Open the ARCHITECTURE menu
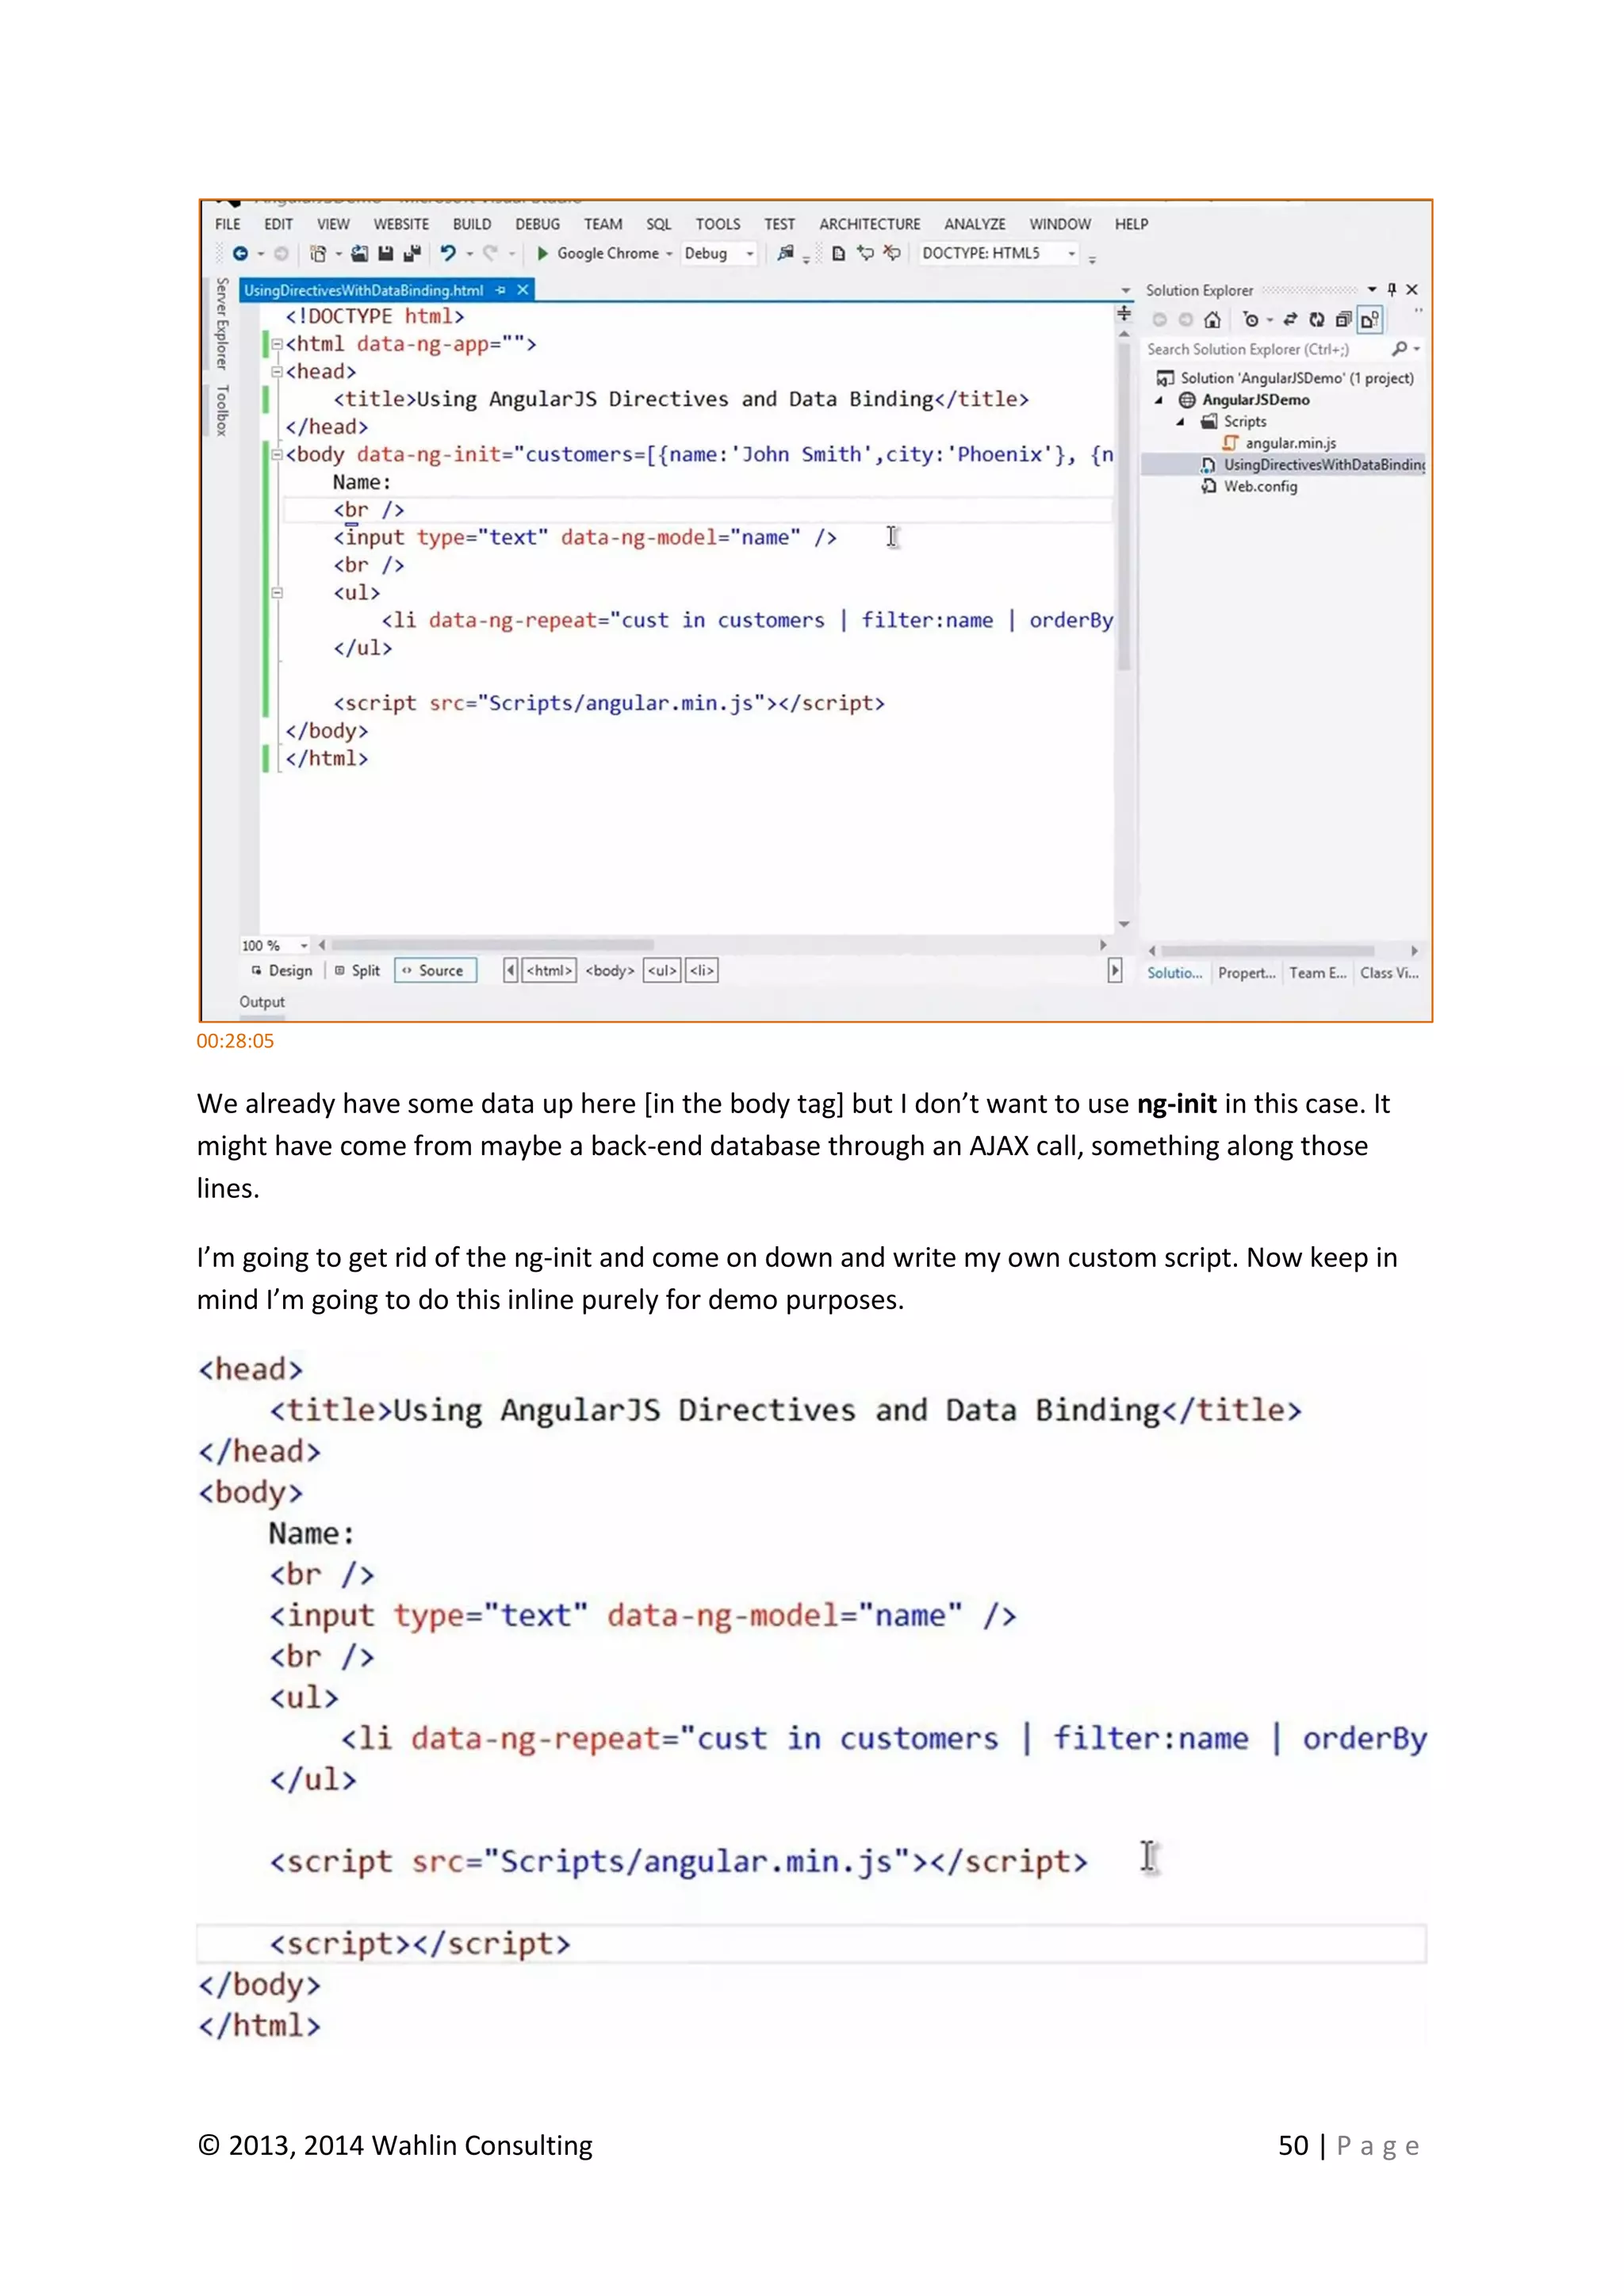 [870, 224]
